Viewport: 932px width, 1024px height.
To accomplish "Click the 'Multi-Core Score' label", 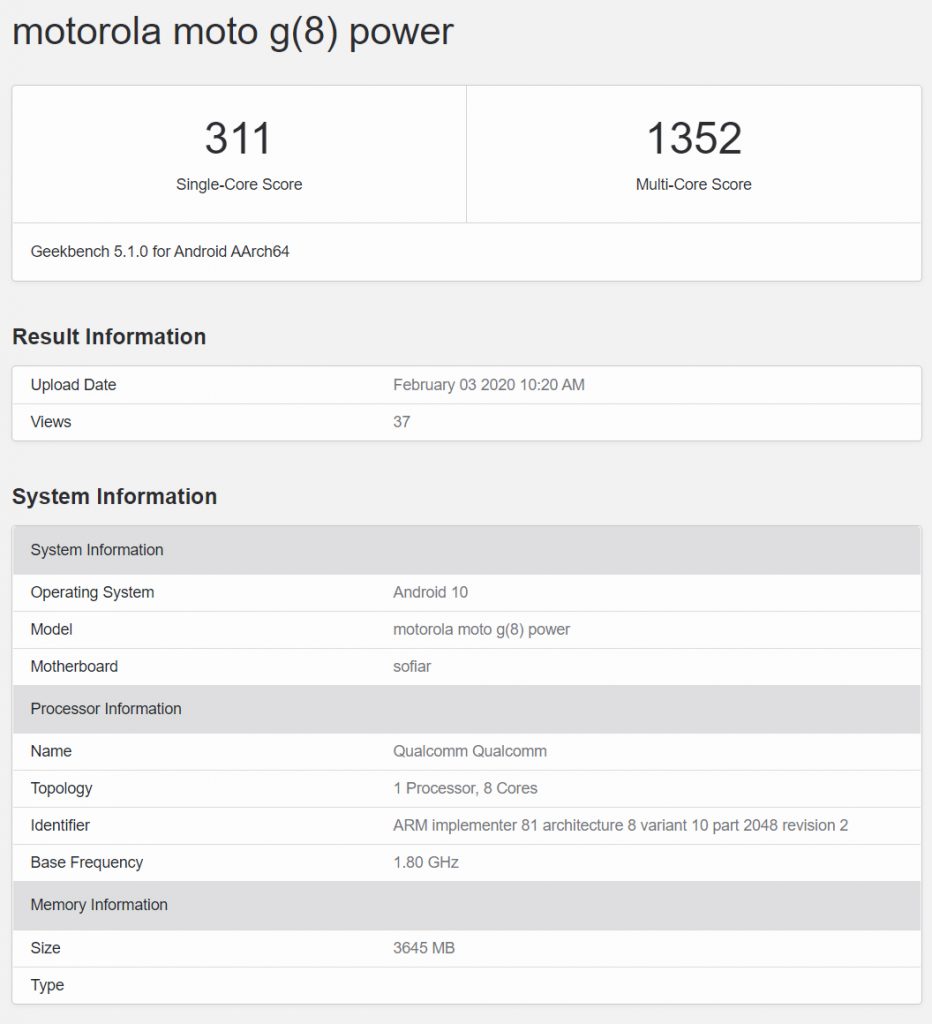I will point(693,184).
